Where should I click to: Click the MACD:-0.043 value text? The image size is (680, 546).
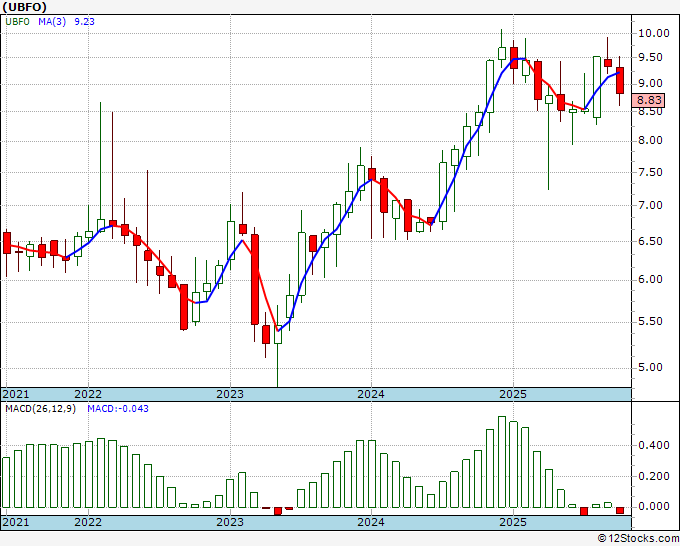pos(118,409)
